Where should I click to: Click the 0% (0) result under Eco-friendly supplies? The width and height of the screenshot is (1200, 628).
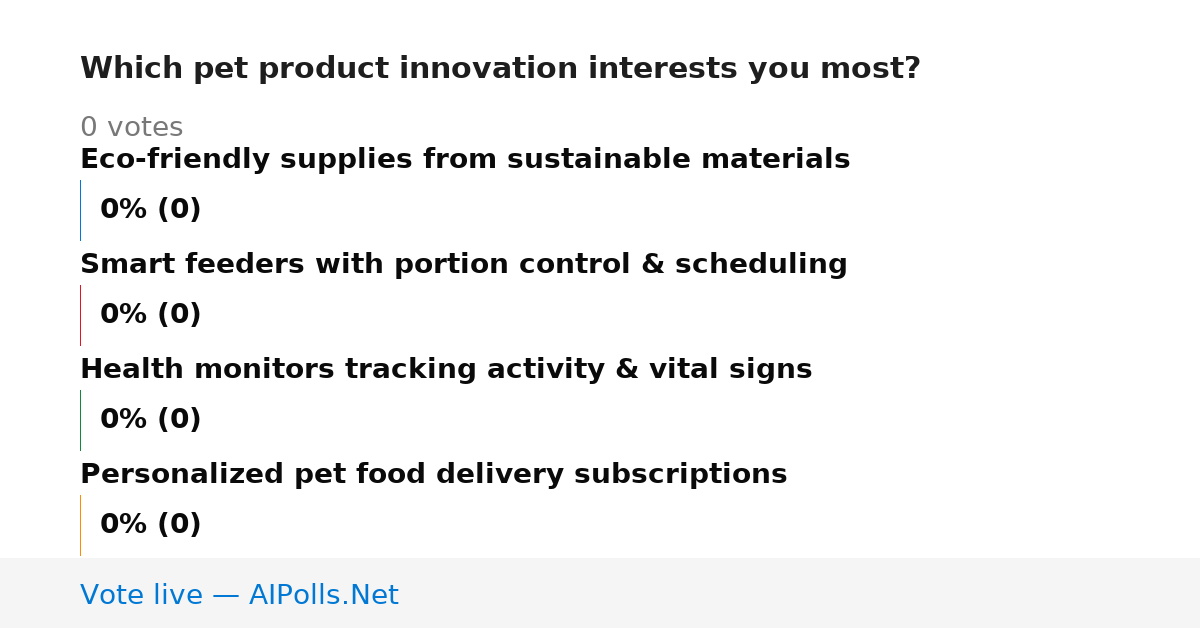click(150, 210)
